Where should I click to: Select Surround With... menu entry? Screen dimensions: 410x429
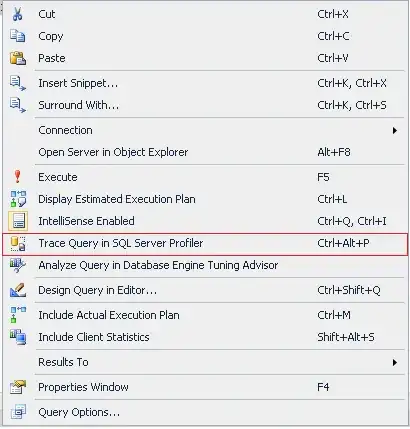pos(205,105)
